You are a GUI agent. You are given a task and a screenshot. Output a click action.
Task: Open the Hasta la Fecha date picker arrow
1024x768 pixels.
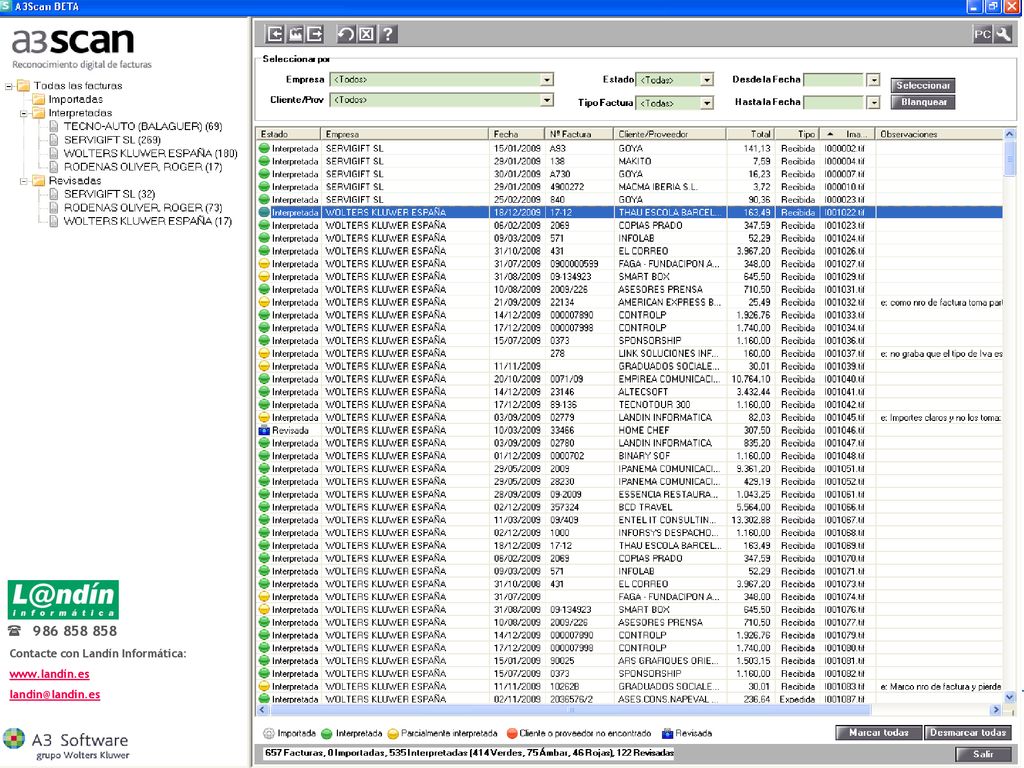tap(873, 103)
